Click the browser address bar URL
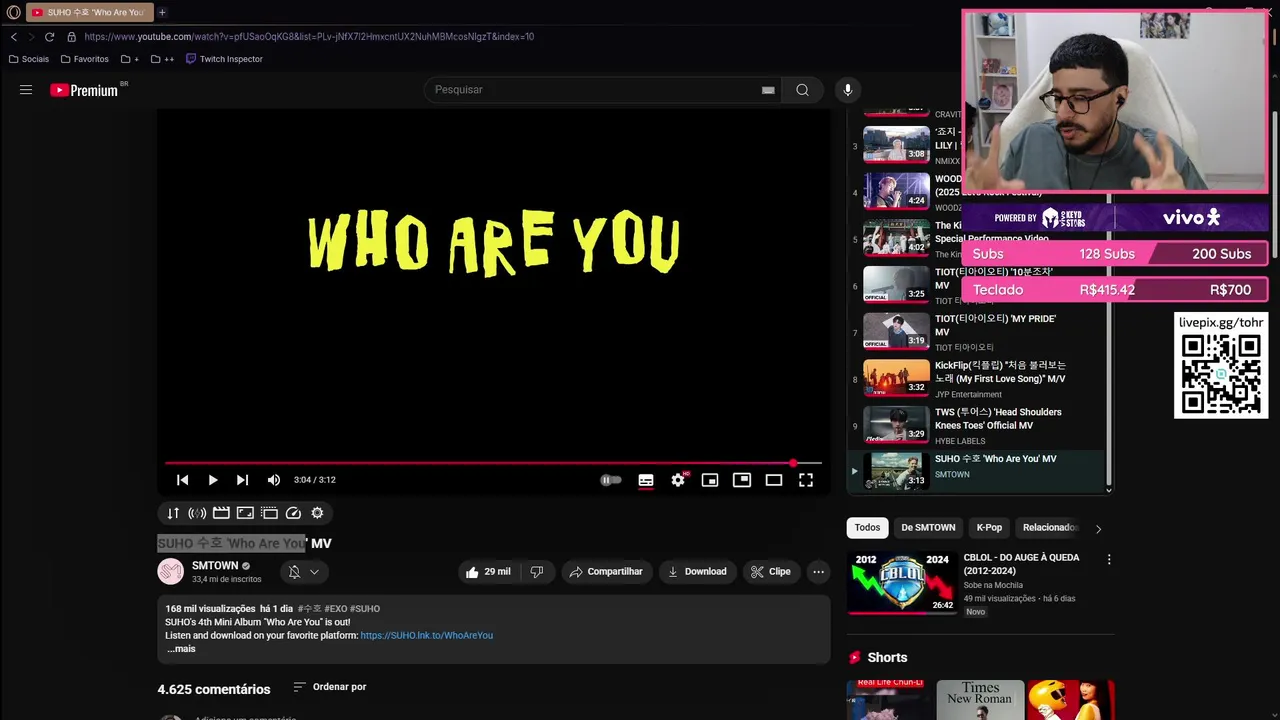The width and height of the screenshot is (1280, 720). pos(309,37)
